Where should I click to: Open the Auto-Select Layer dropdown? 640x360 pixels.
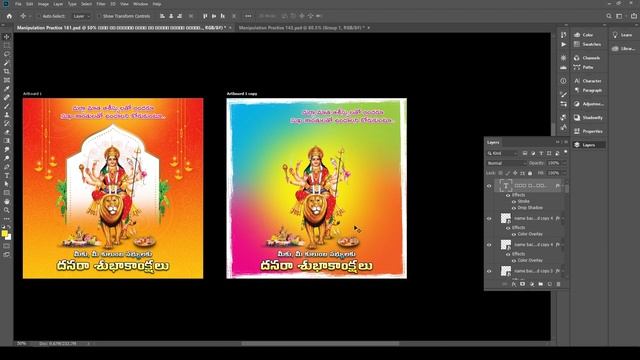pyautogui.click(x=81, y=16)
